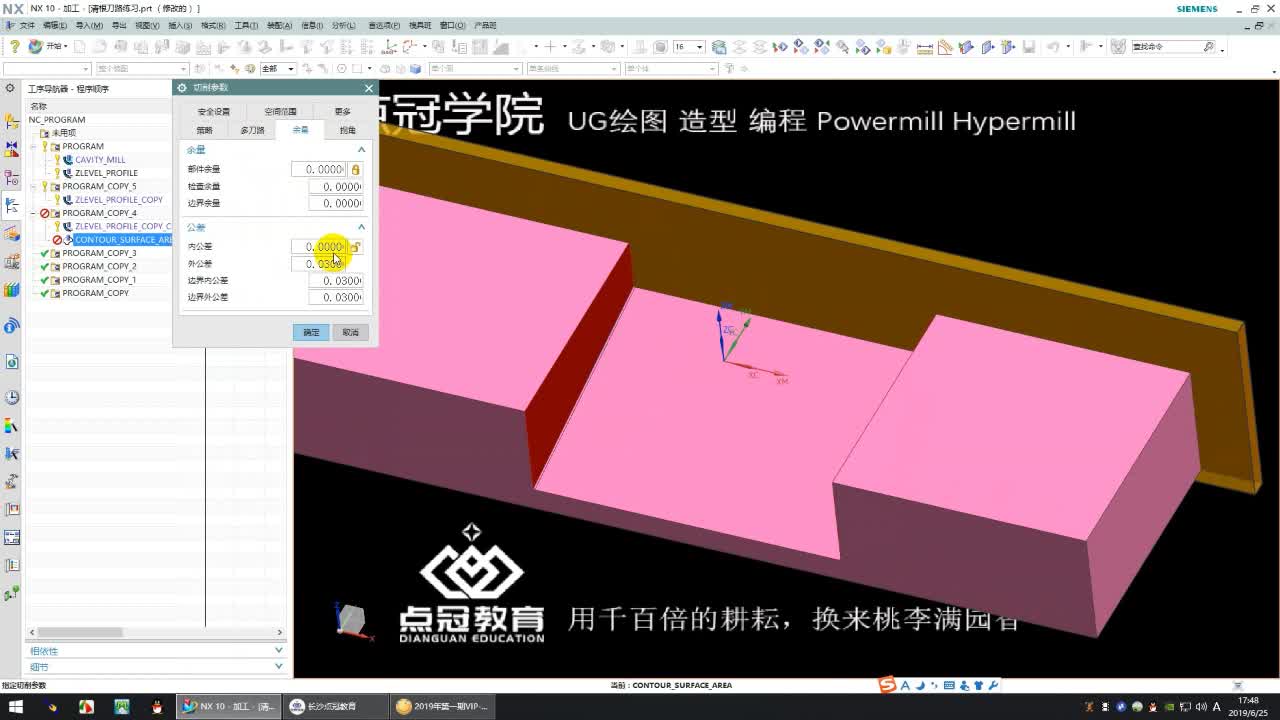Image resolution: width=1280 pixels, height=720 pixels.
Task: Click the gear icon on the 切削参数 dialog title bar
Action: pos(183,86)
